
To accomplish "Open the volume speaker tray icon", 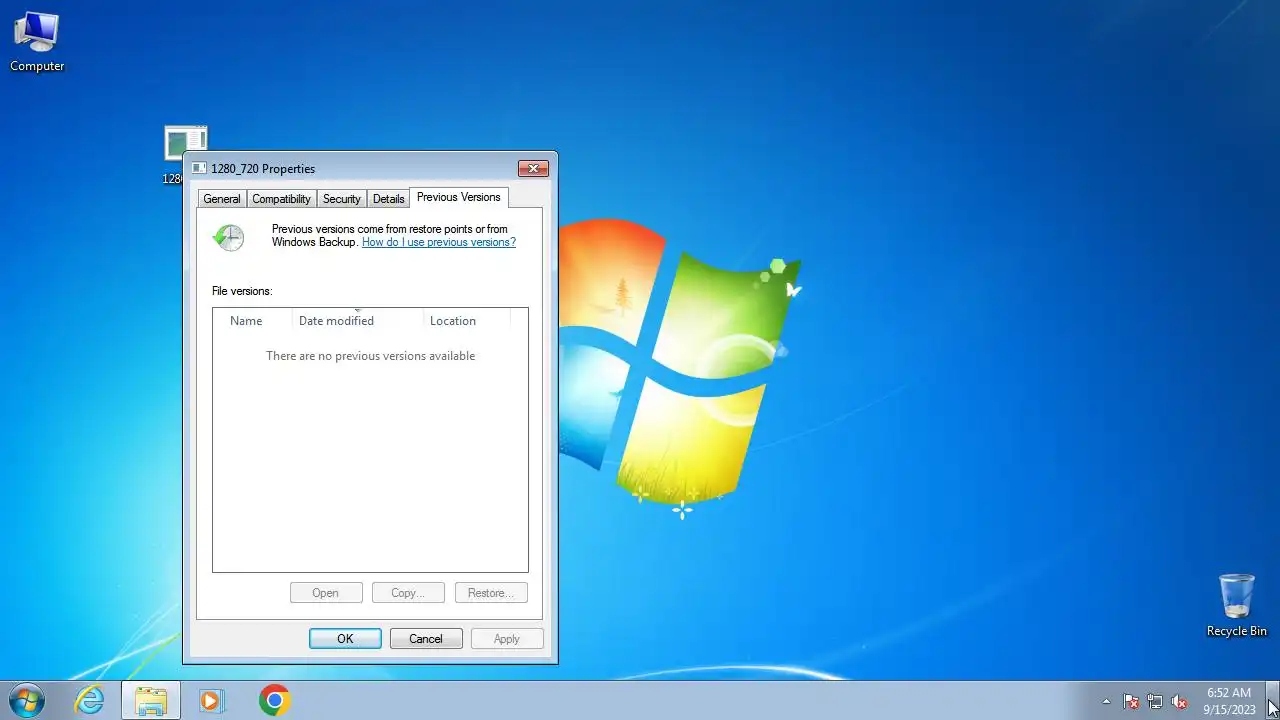I will click(x=1179, y=701).
